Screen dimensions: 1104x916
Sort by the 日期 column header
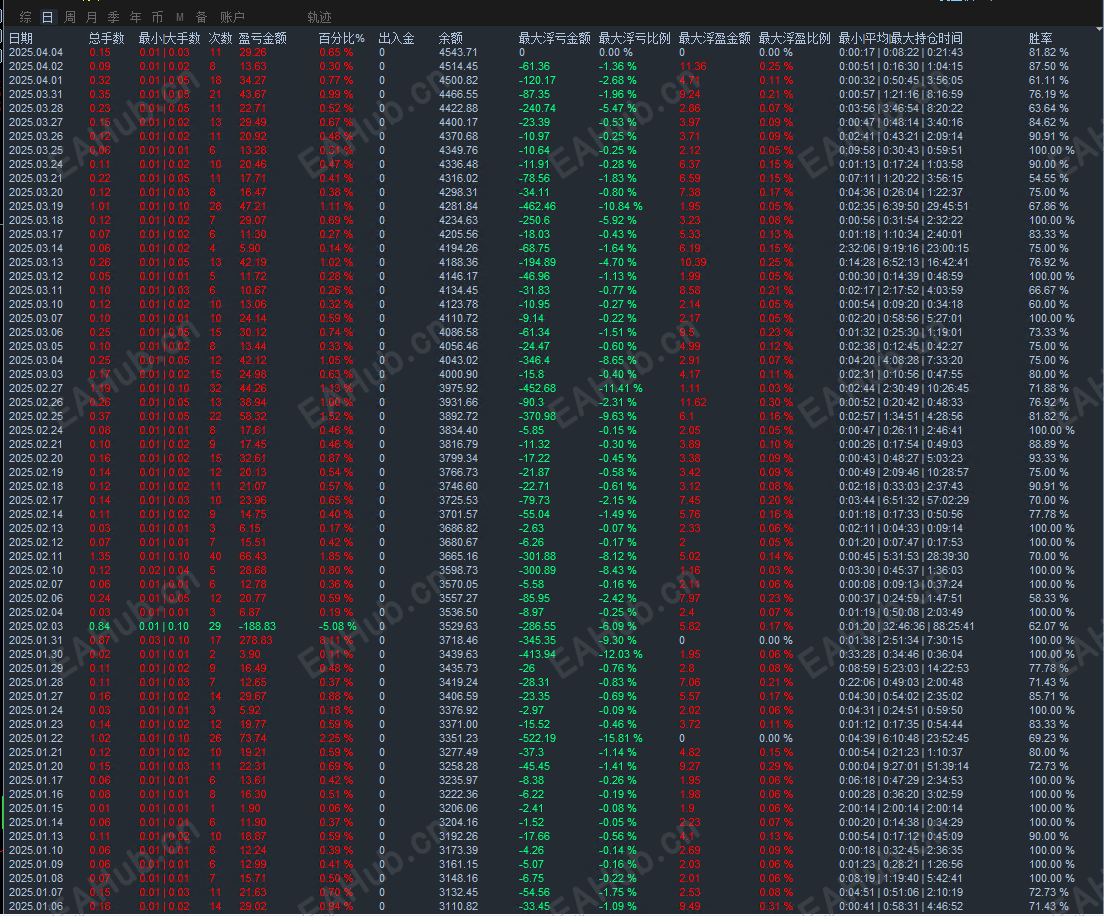click(x=21, y=38)
